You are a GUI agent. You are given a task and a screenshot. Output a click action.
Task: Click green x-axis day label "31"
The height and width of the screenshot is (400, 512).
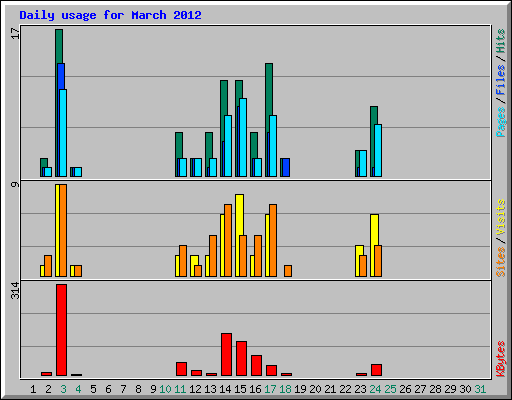tap(480, 389)
